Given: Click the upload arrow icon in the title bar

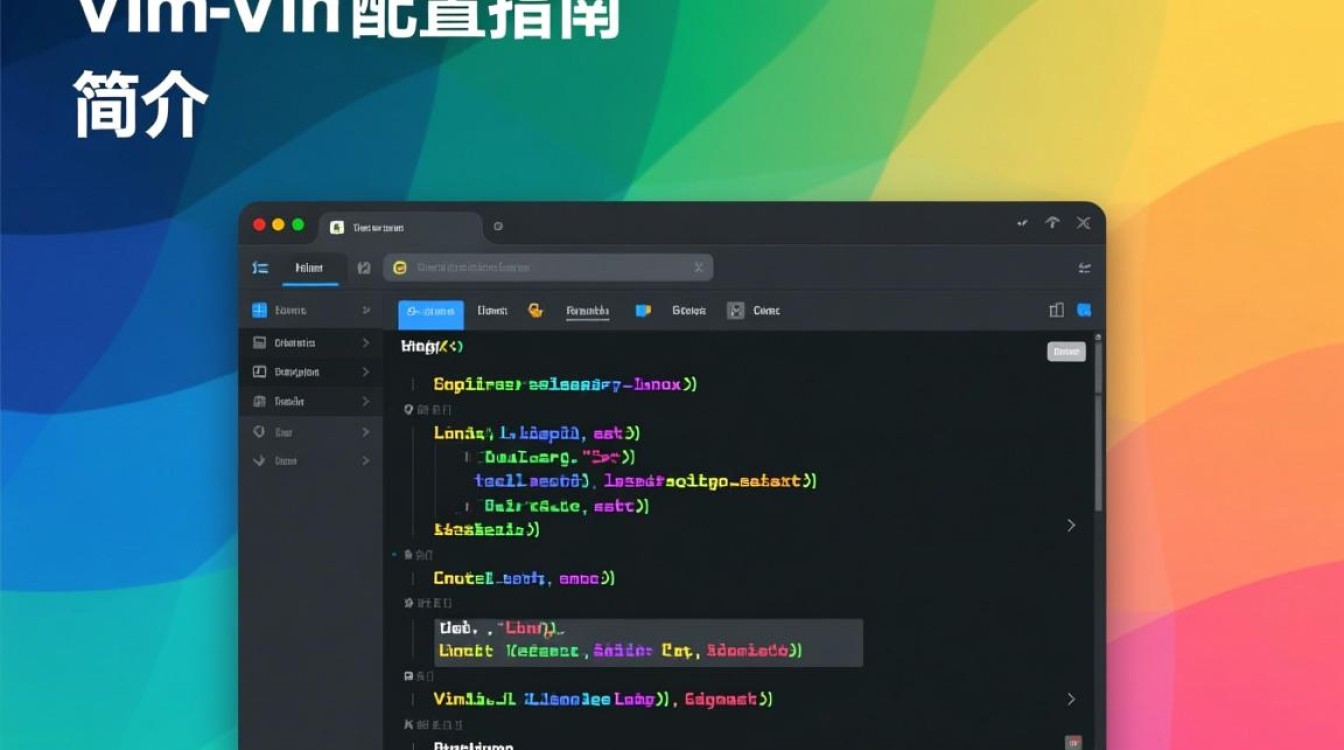Looking at the screenshot, I should [1052, 223].
